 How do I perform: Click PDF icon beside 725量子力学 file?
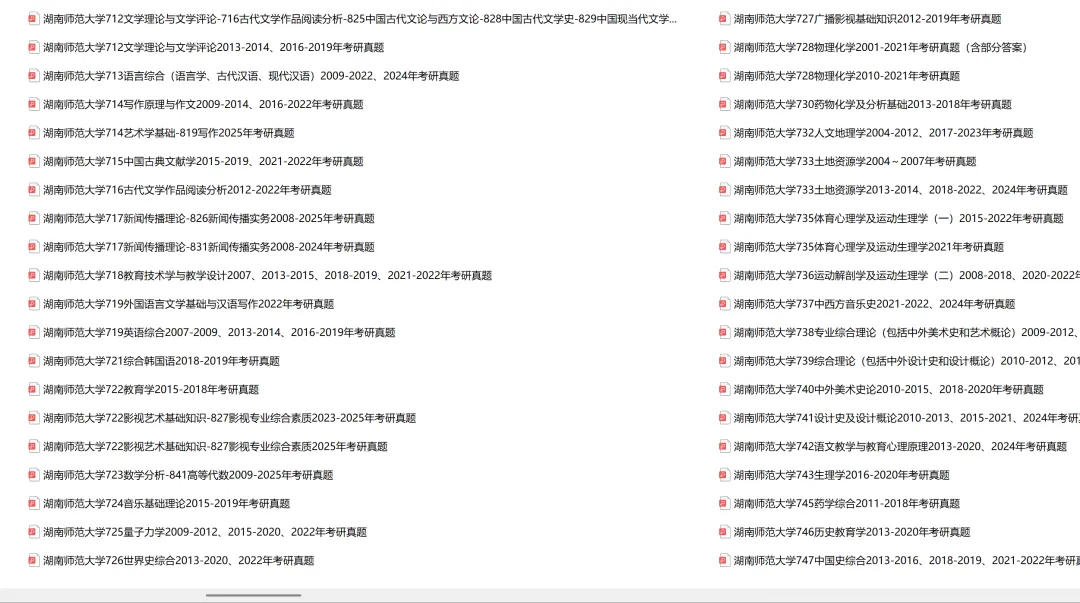(x=33, y=532)
